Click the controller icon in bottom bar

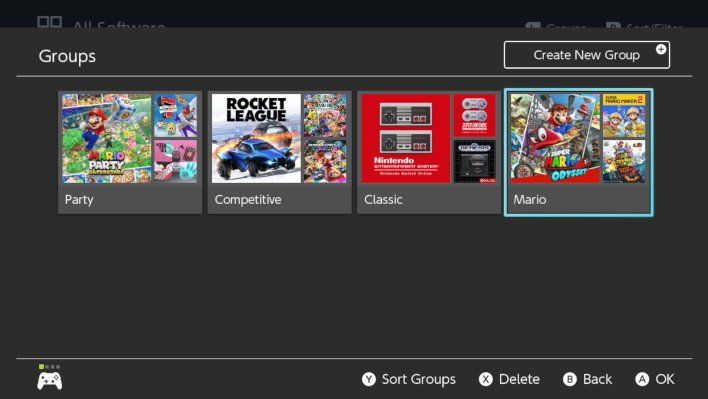click(x=50, y=381)
